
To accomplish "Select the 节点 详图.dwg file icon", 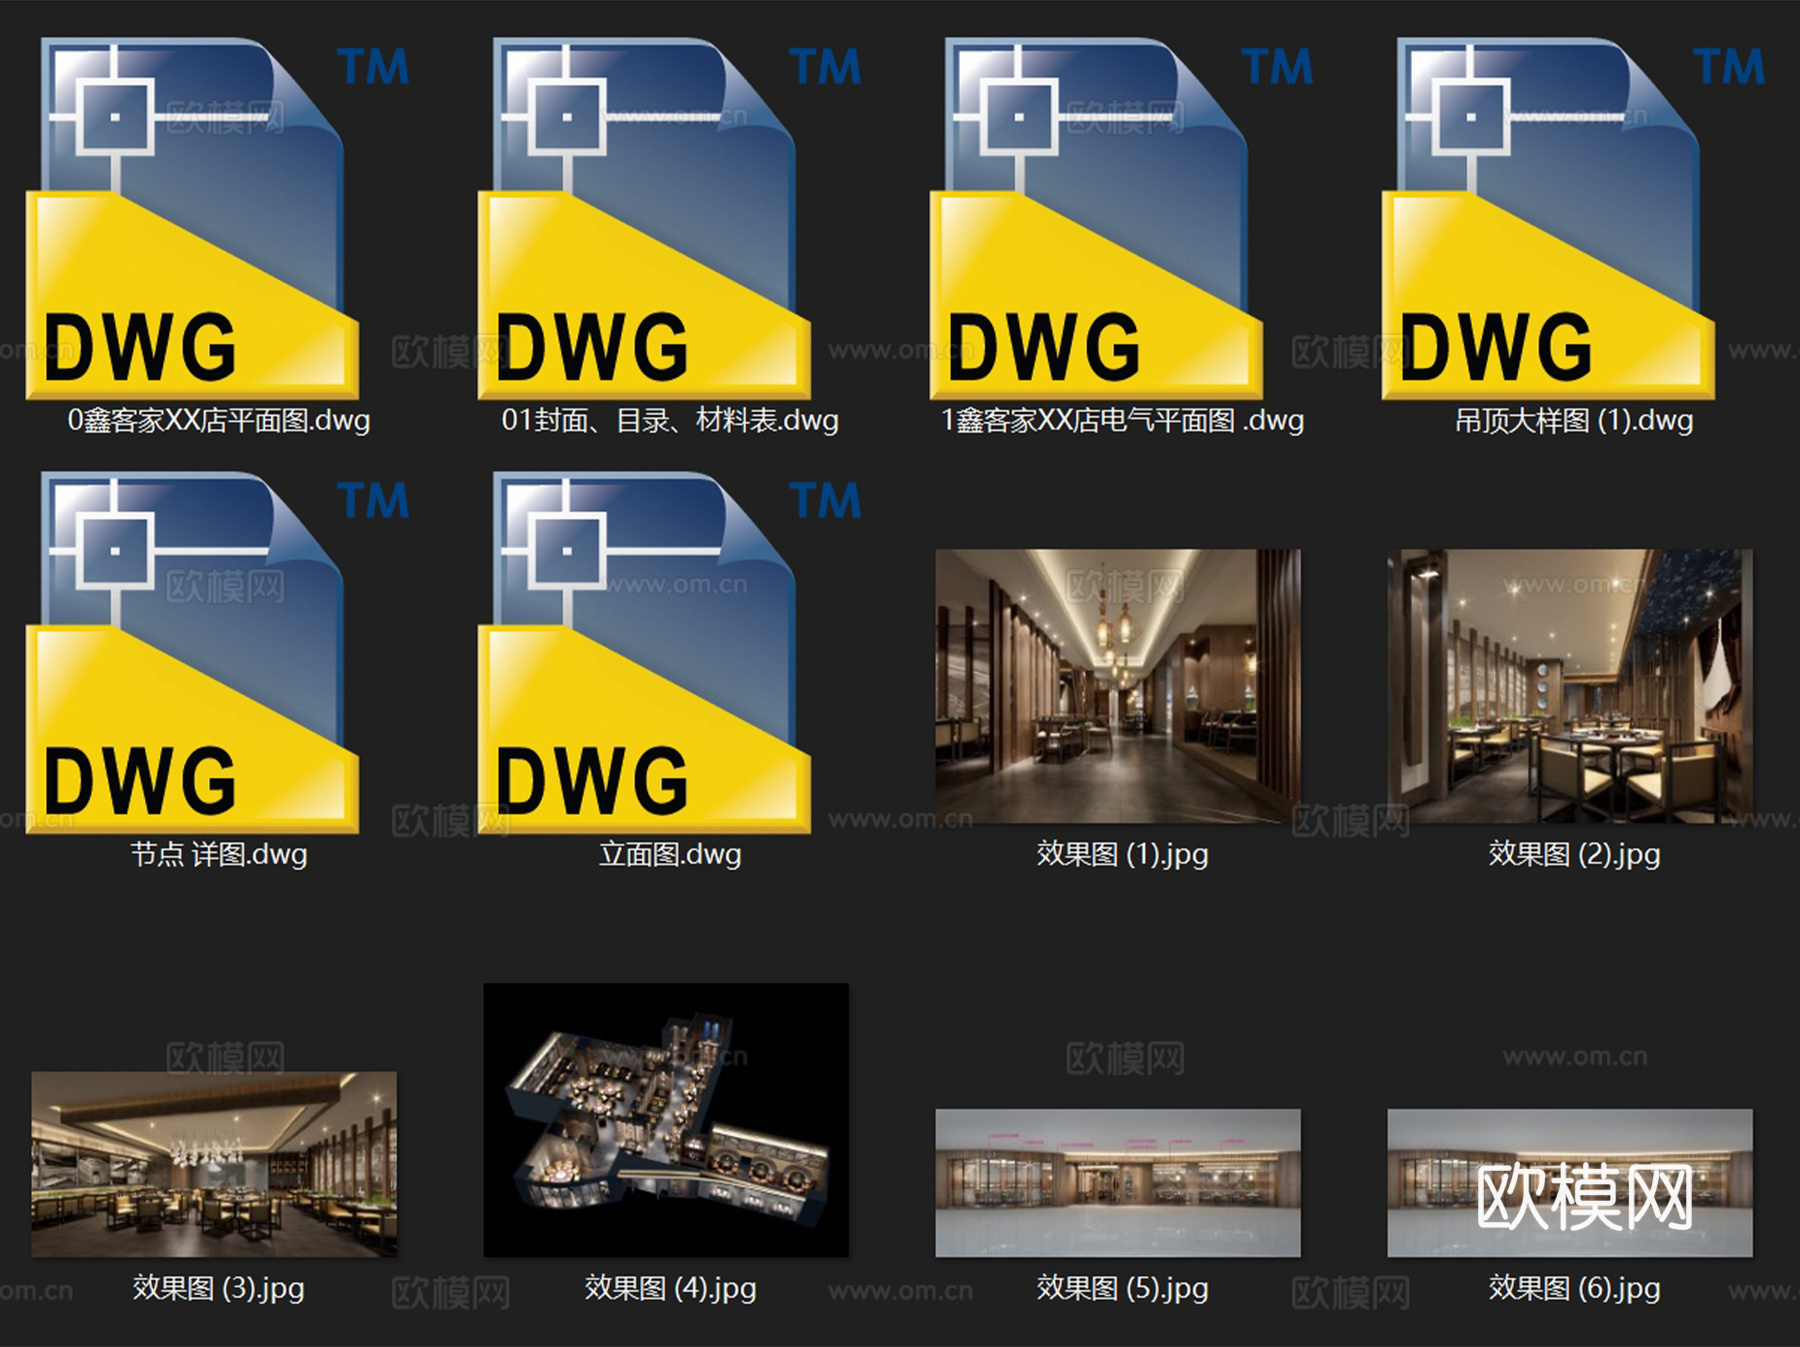I will (192, 652).
